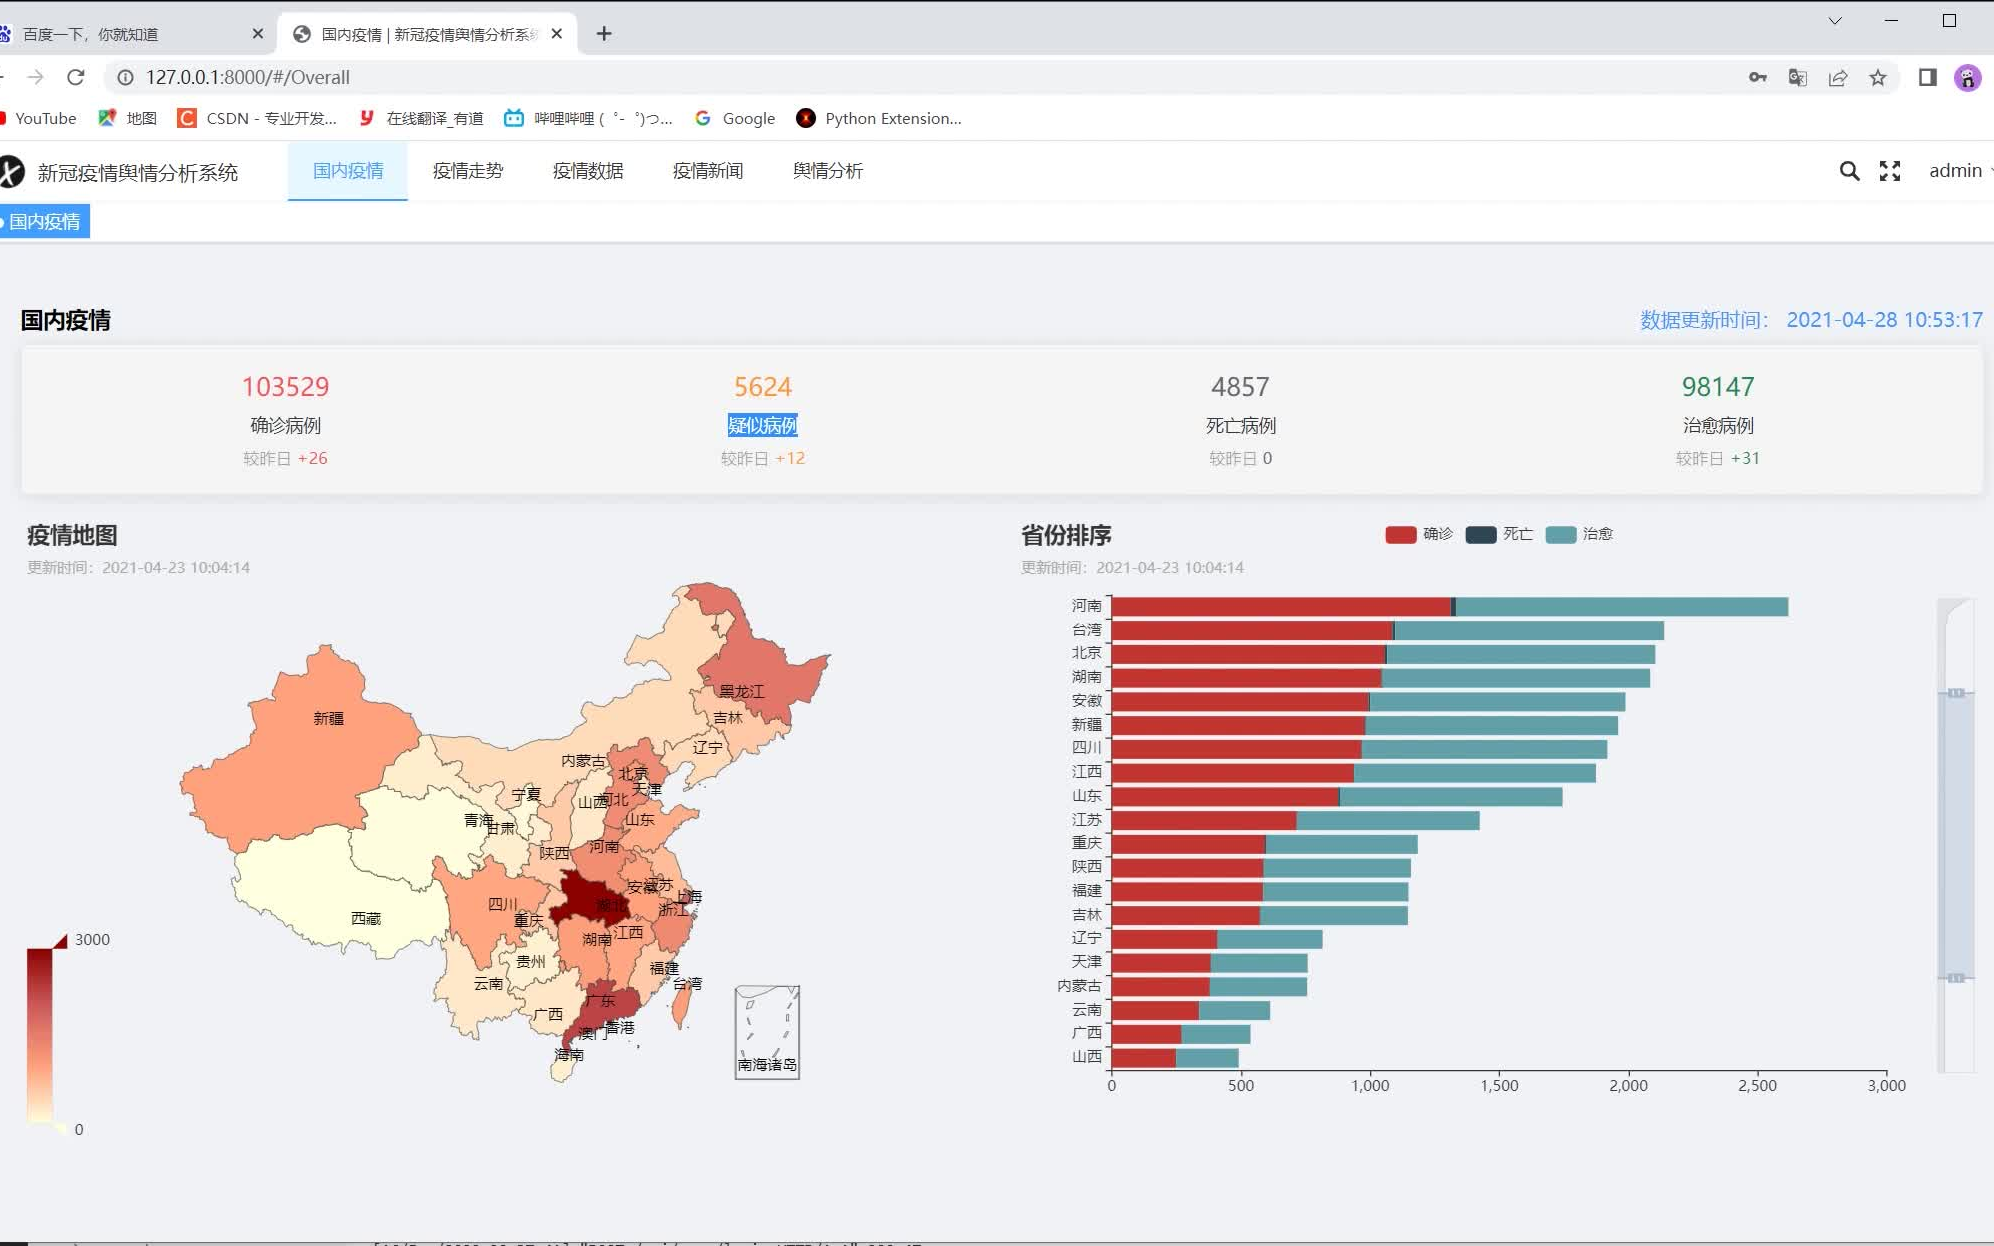Expand 疫情数据 menu section
The height and width of the screenshot is (1246, 1994).
tap(586, 171)
